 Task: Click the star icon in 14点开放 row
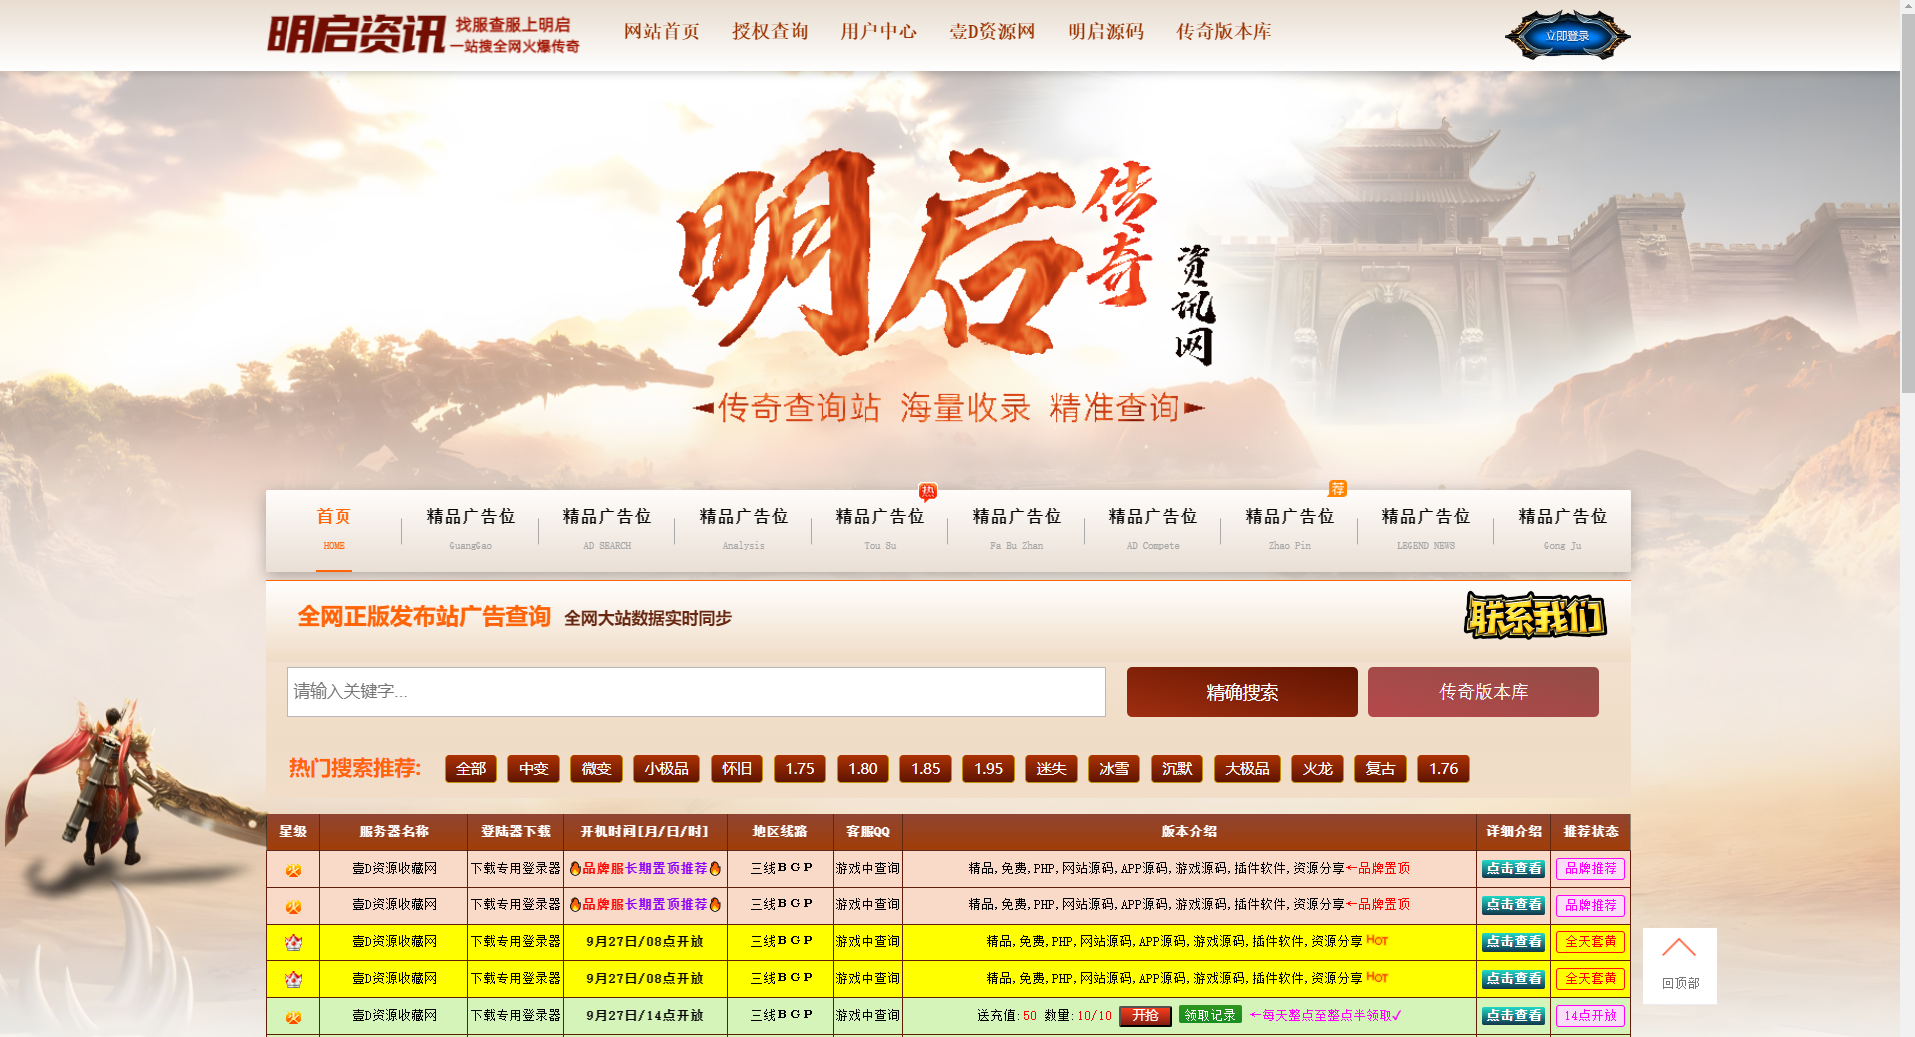[x=293, y=1016]
